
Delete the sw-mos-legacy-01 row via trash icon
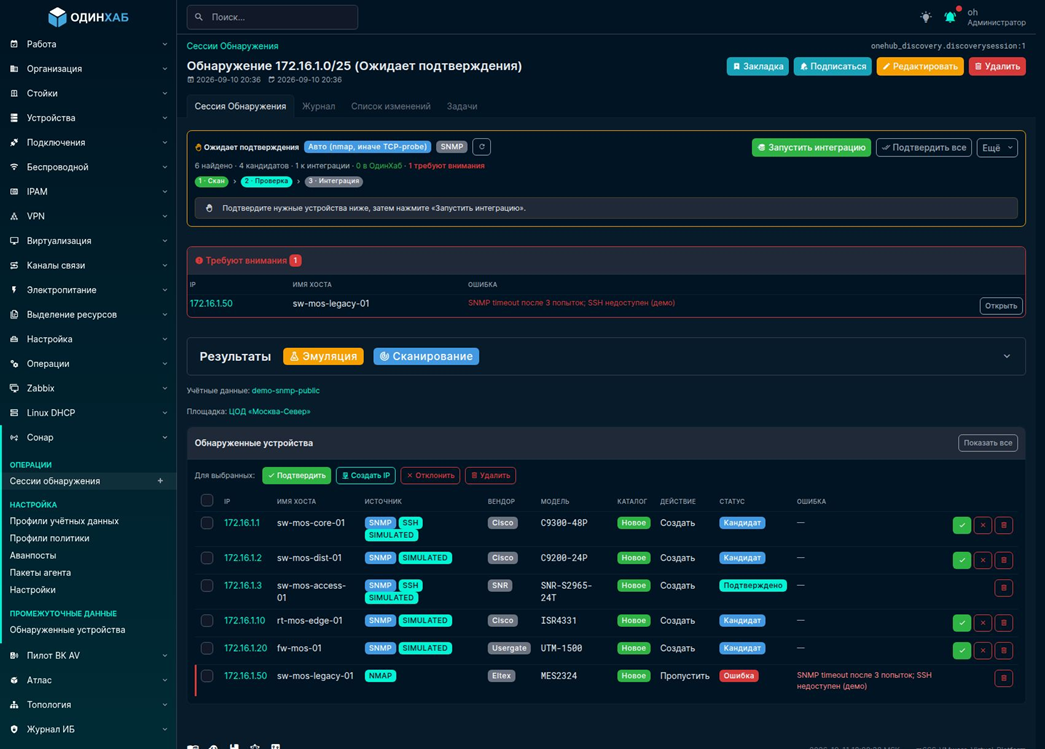[1004, 678]
